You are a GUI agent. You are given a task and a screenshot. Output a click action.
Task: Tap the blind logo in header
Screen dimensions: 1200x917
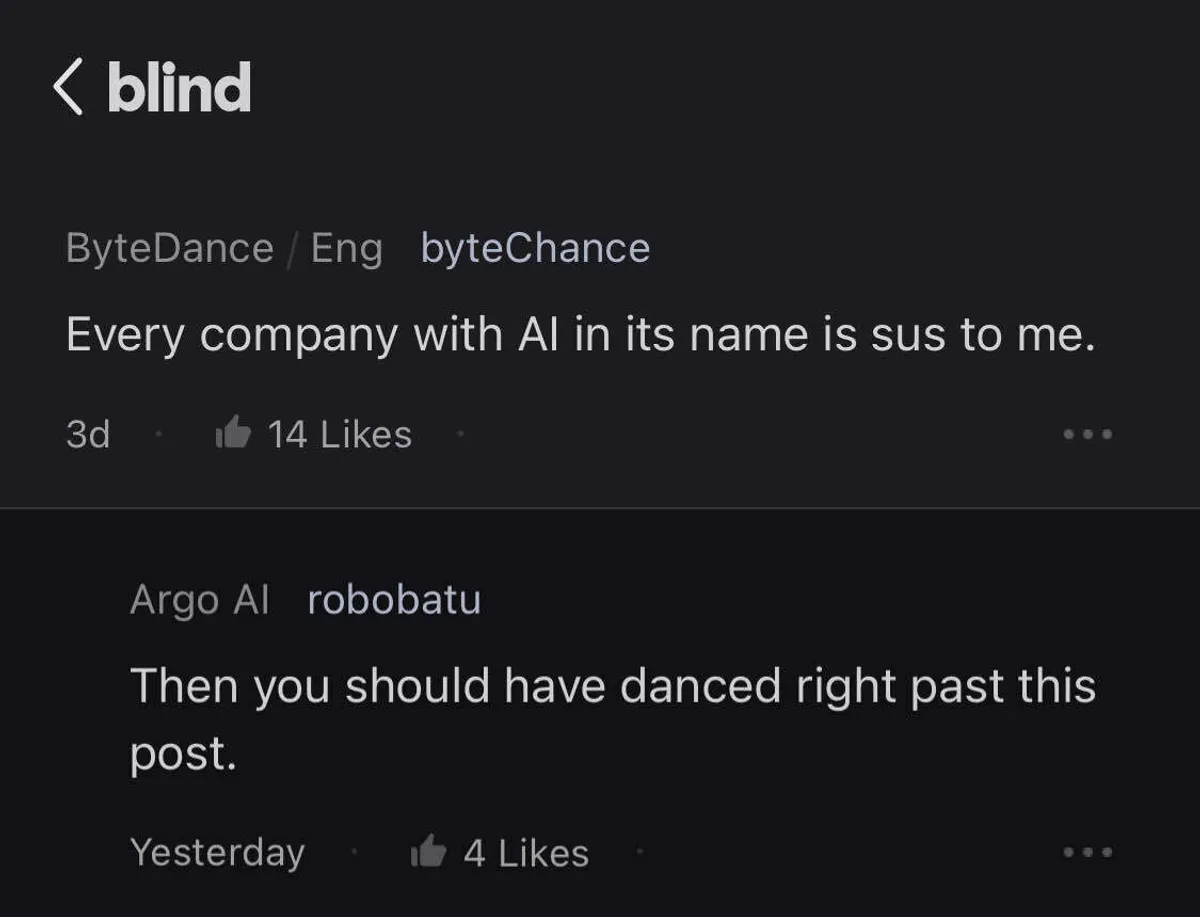[179, 87]
